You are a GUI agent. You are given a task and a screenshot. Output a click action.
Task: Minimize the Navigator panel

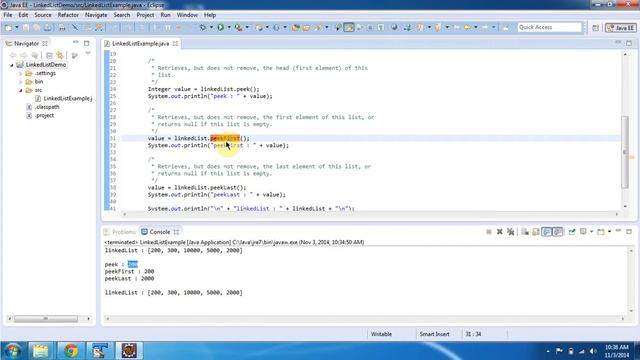tap(76, 42)
